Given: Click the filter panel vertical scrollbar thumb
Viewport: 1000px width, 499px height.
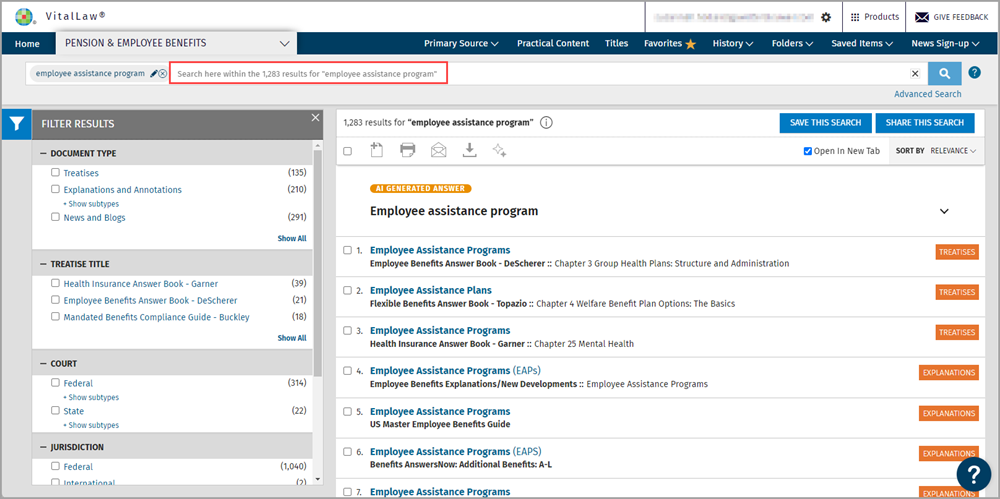Looking at the screenshot, I should click(x=318, y=262).
